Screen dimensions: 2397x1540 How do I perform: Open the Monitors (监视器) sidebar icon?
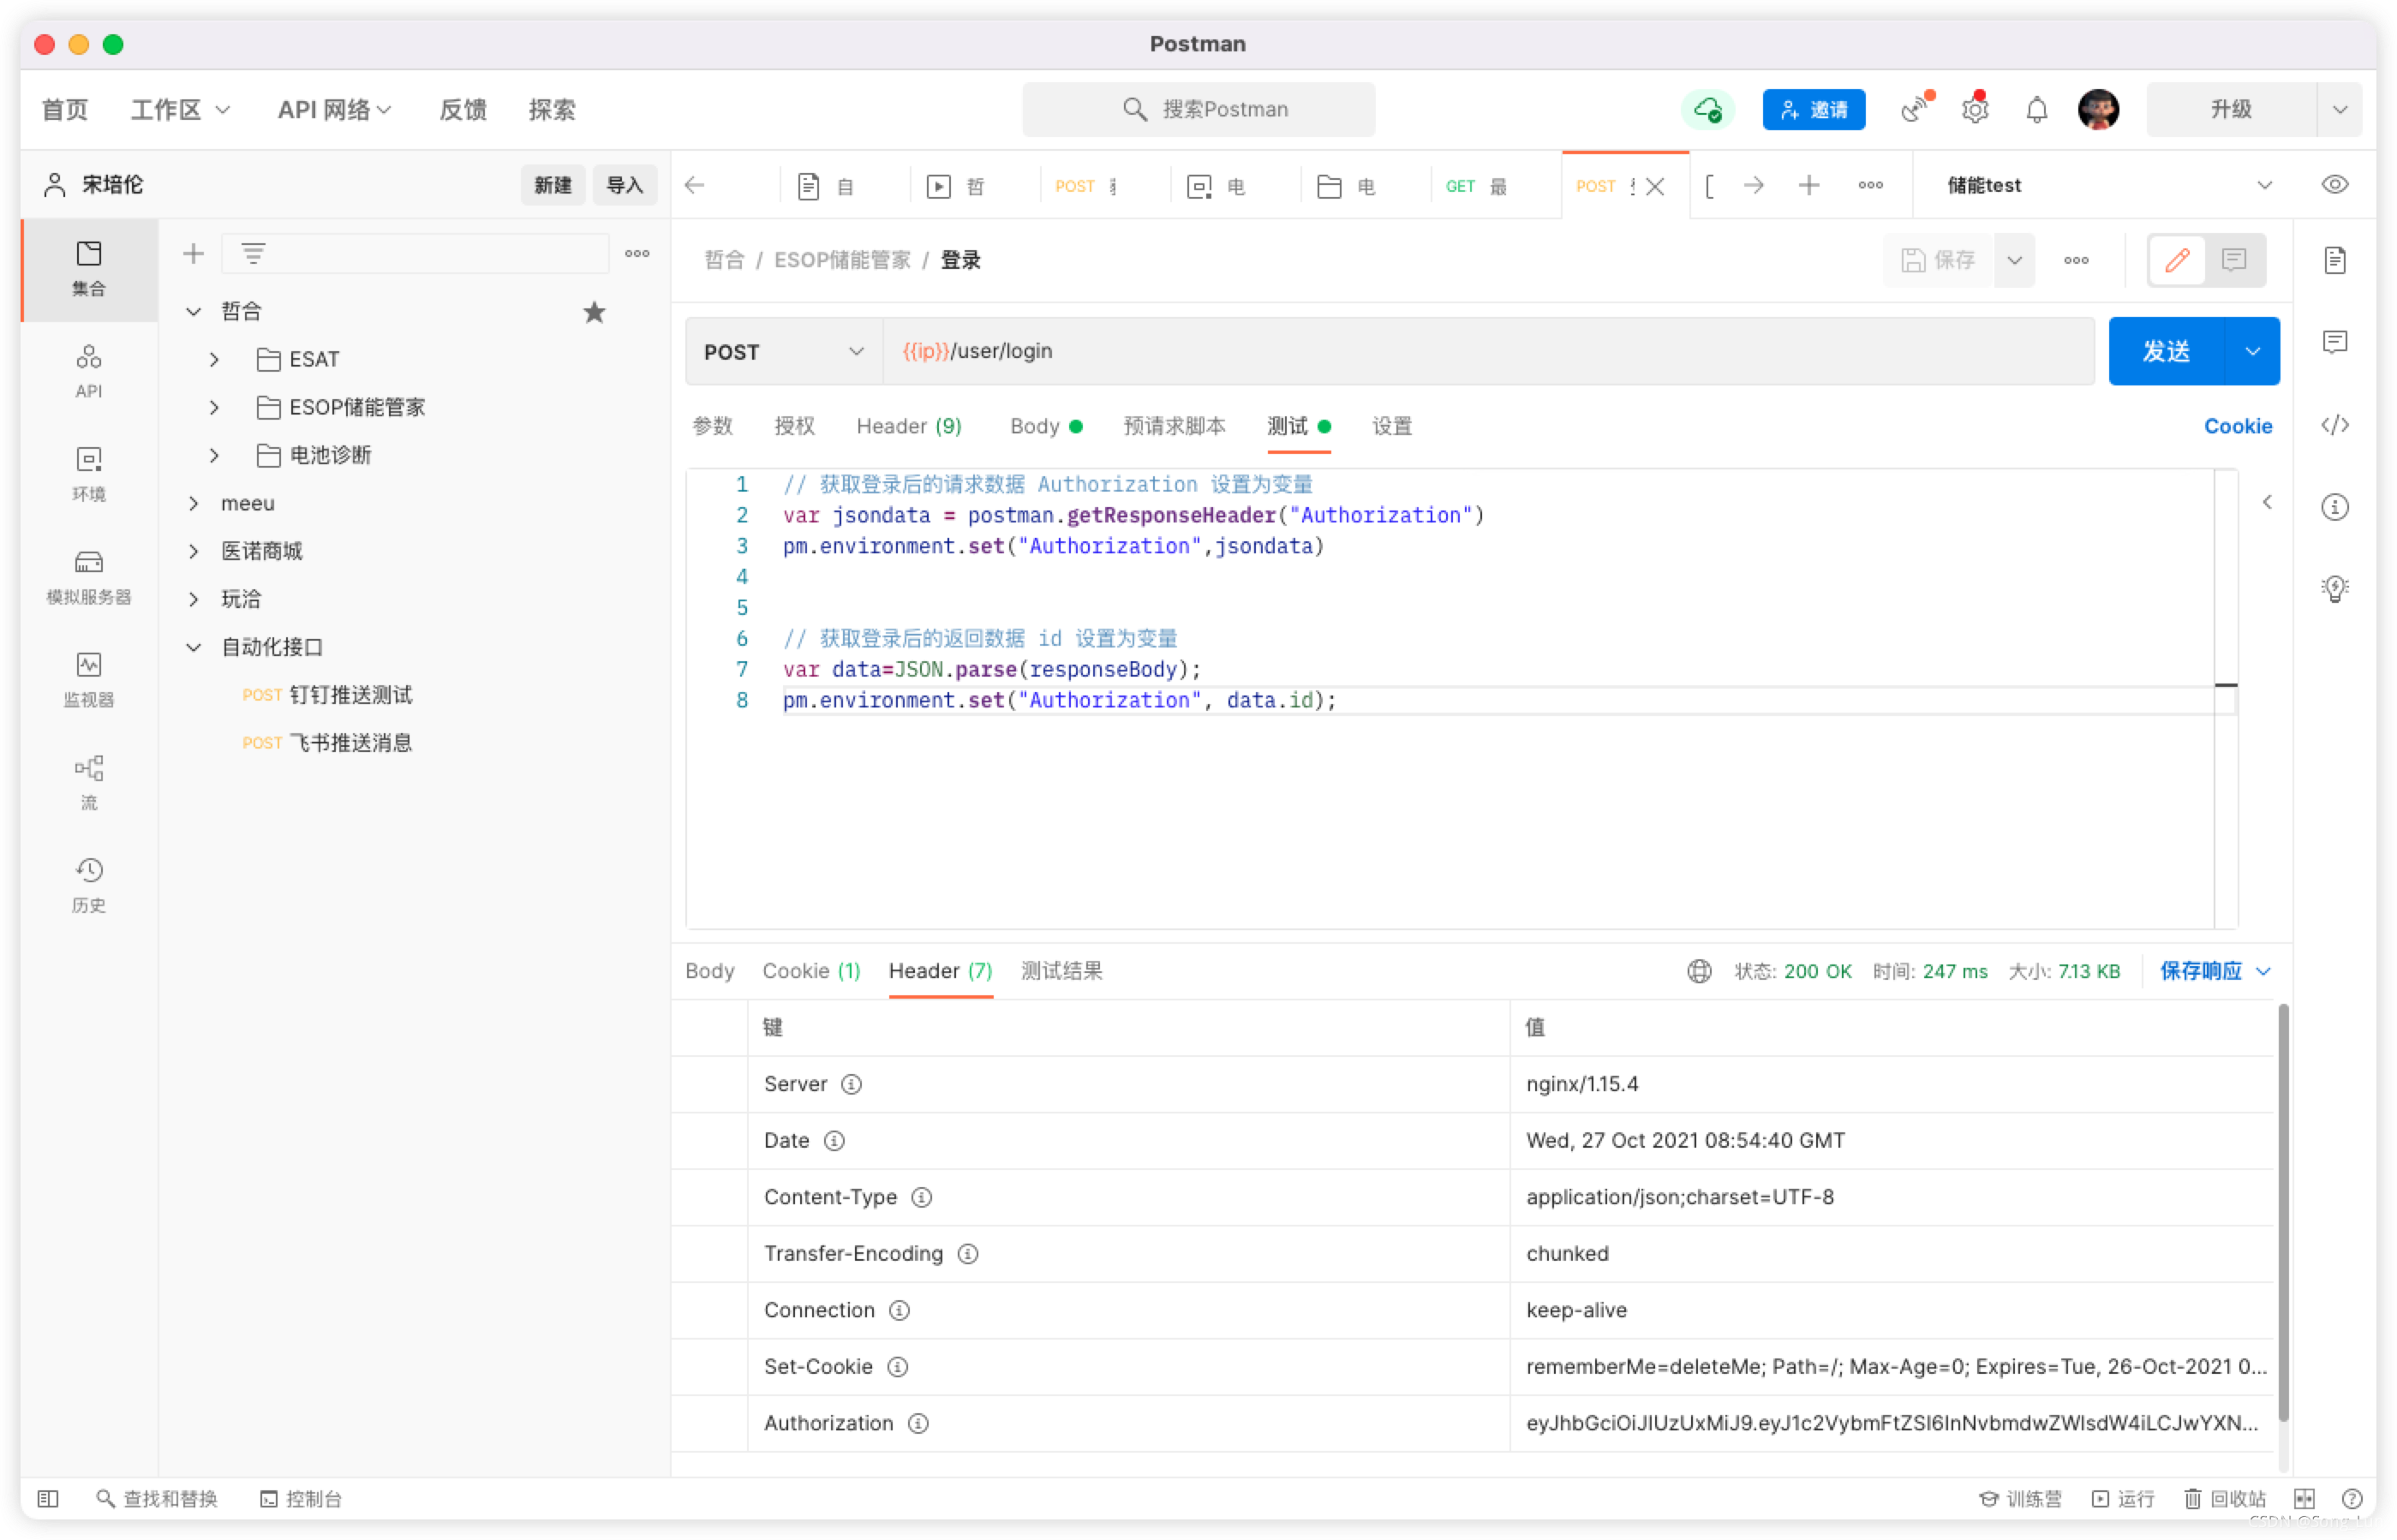(88, 678)
